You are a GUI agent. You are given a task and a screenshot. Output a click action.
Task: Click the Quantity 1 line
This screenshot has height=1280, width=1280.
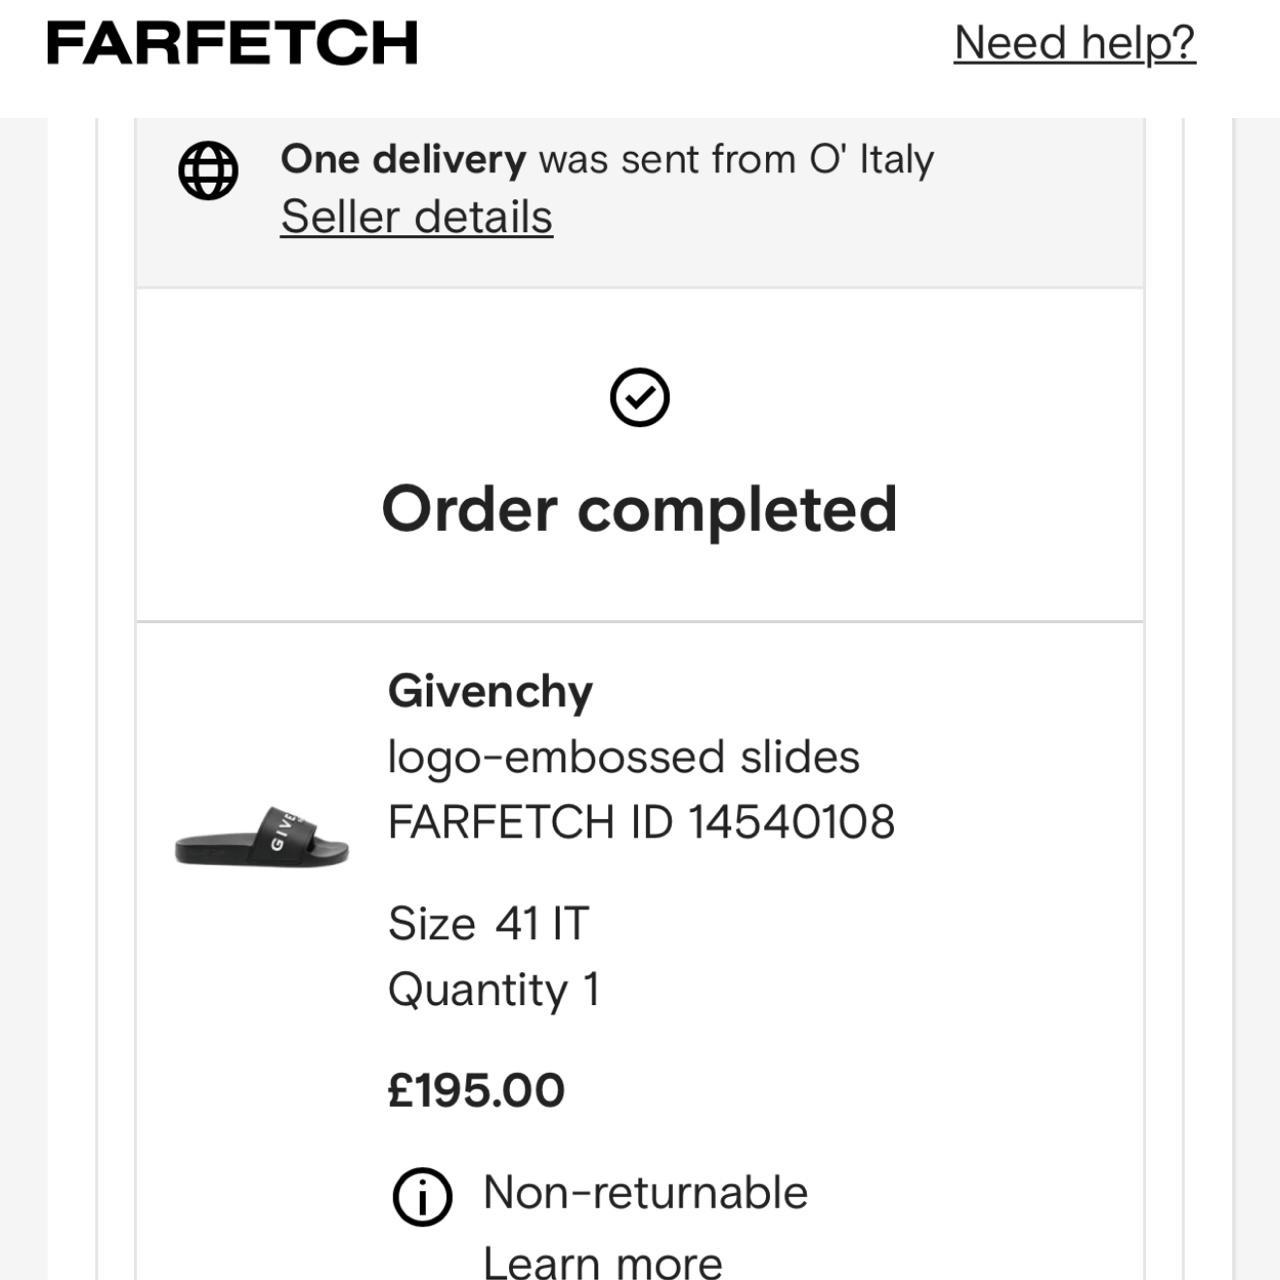[x=494, y=990]
